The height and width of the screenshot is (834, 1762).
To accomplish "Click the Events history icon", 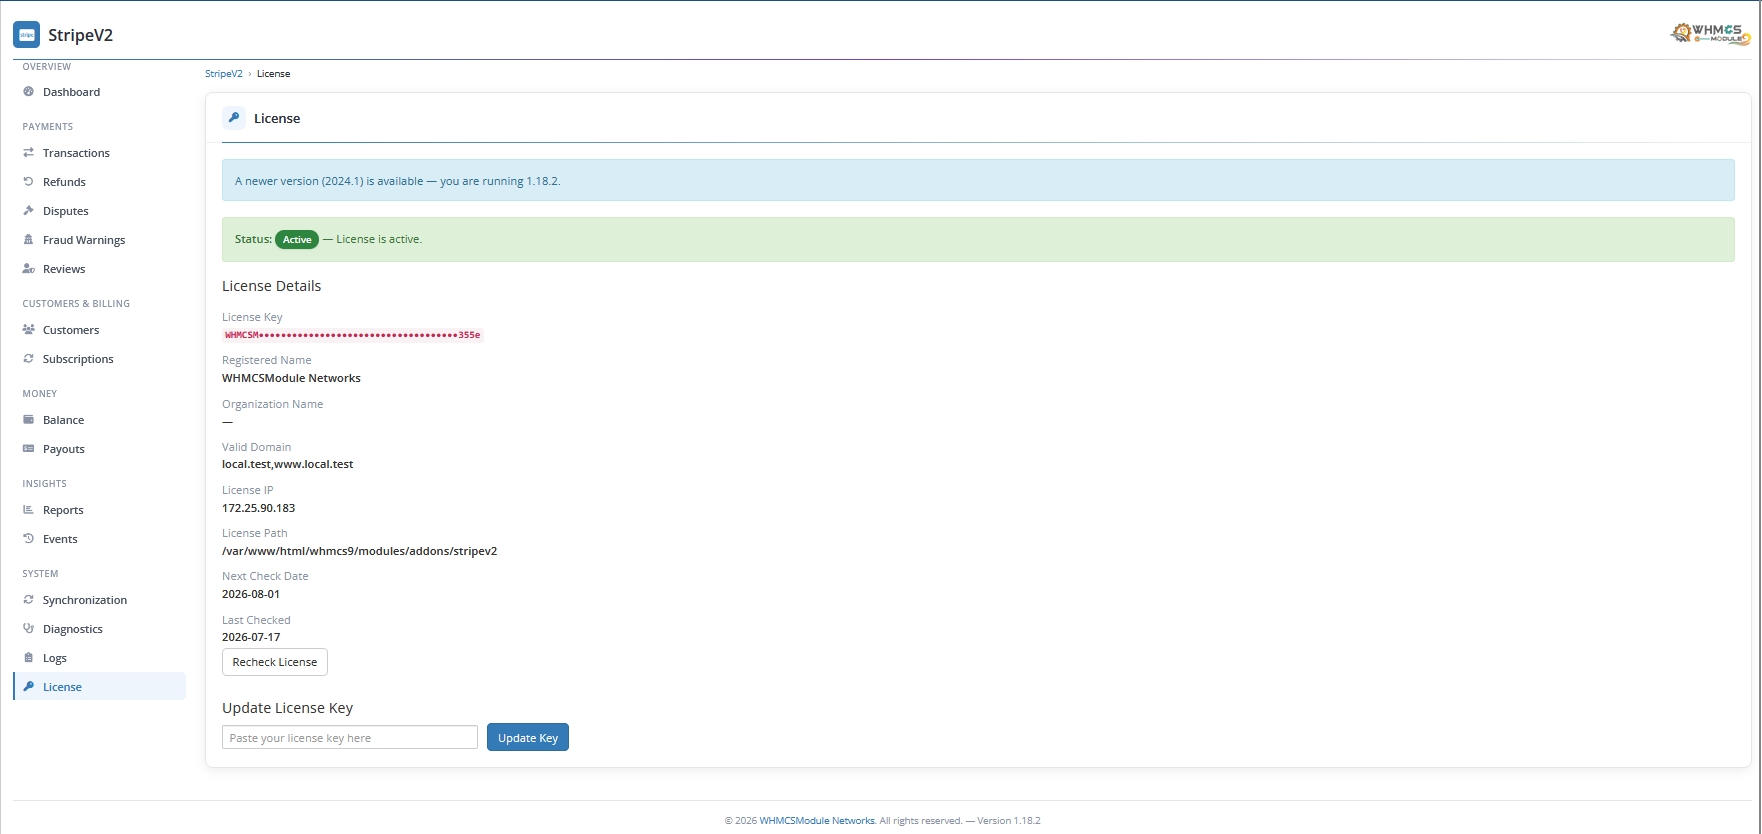I will click(29, 539).
